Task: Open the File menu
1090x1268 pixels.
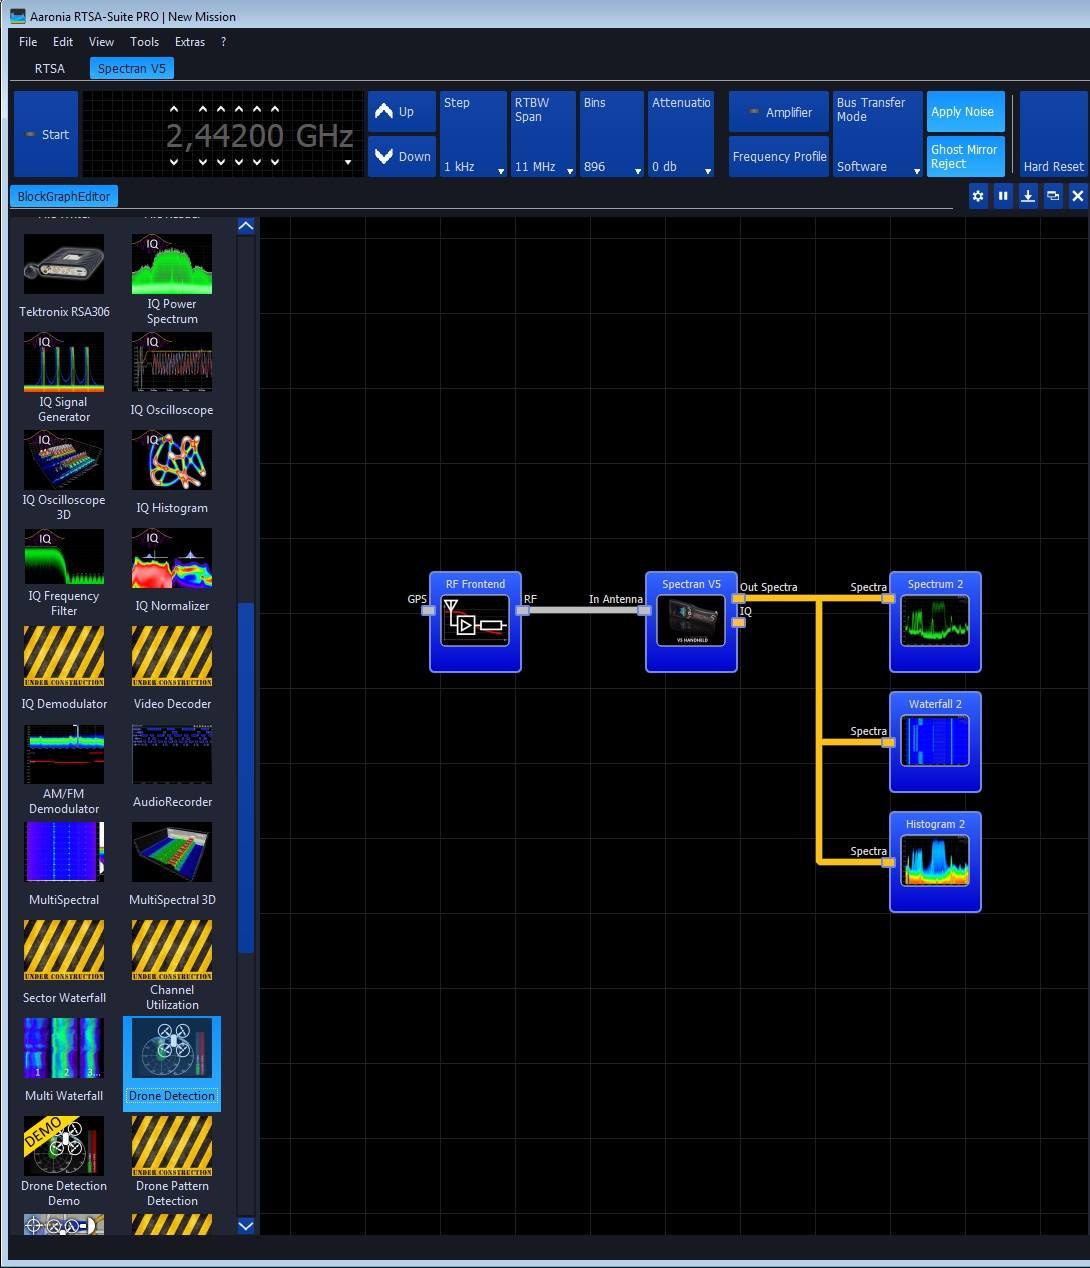Action: pyautogui.click(x=28, y=42)
